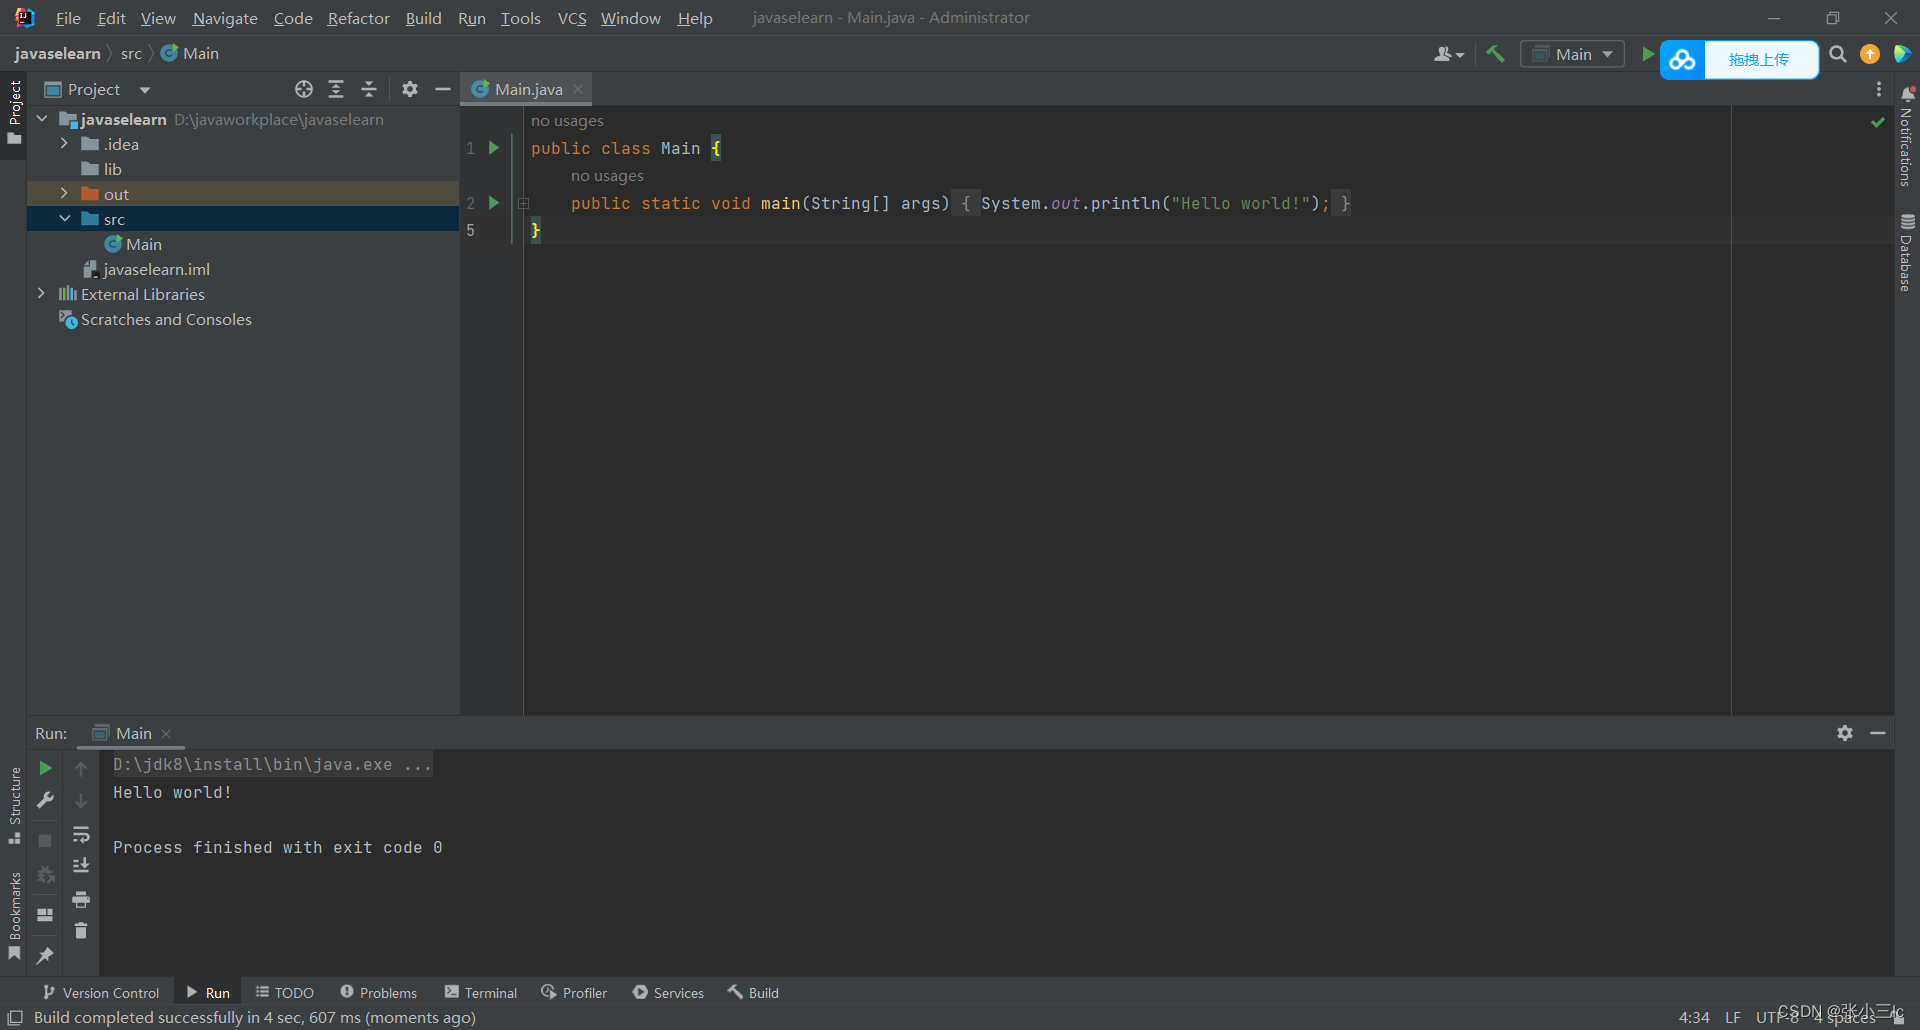Open the Terminal tool window
Image resolution: width=1920 pixels, height=1030 pixels.
tap(481, 992)
